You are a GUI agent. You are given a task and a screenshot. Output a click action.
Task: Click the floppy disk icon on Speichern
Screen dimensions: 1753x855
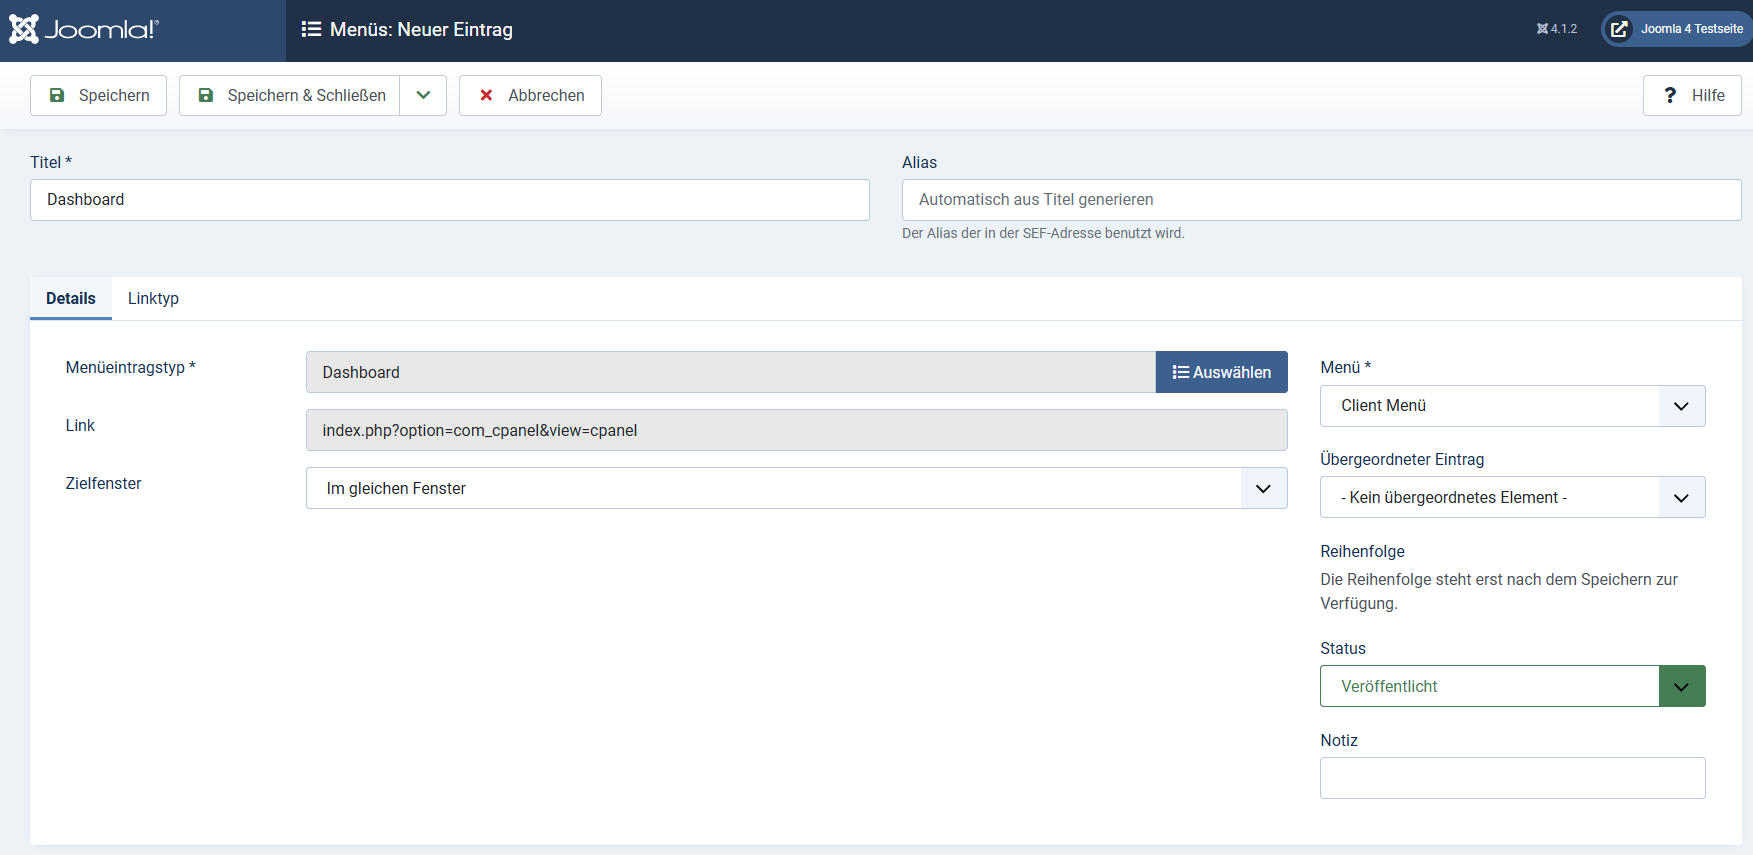pyautogui.click(x=57, y=95)
